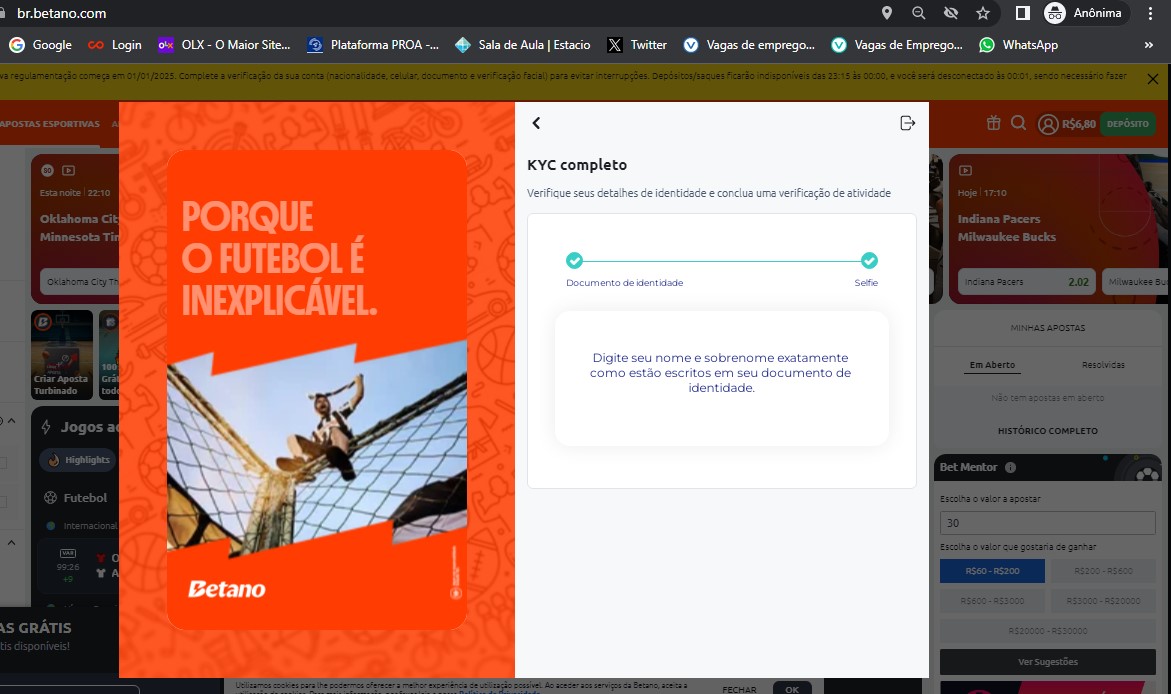The image size is (1171, 694).
Task: Toggle the browser side panel icon
Action: 1022,13
